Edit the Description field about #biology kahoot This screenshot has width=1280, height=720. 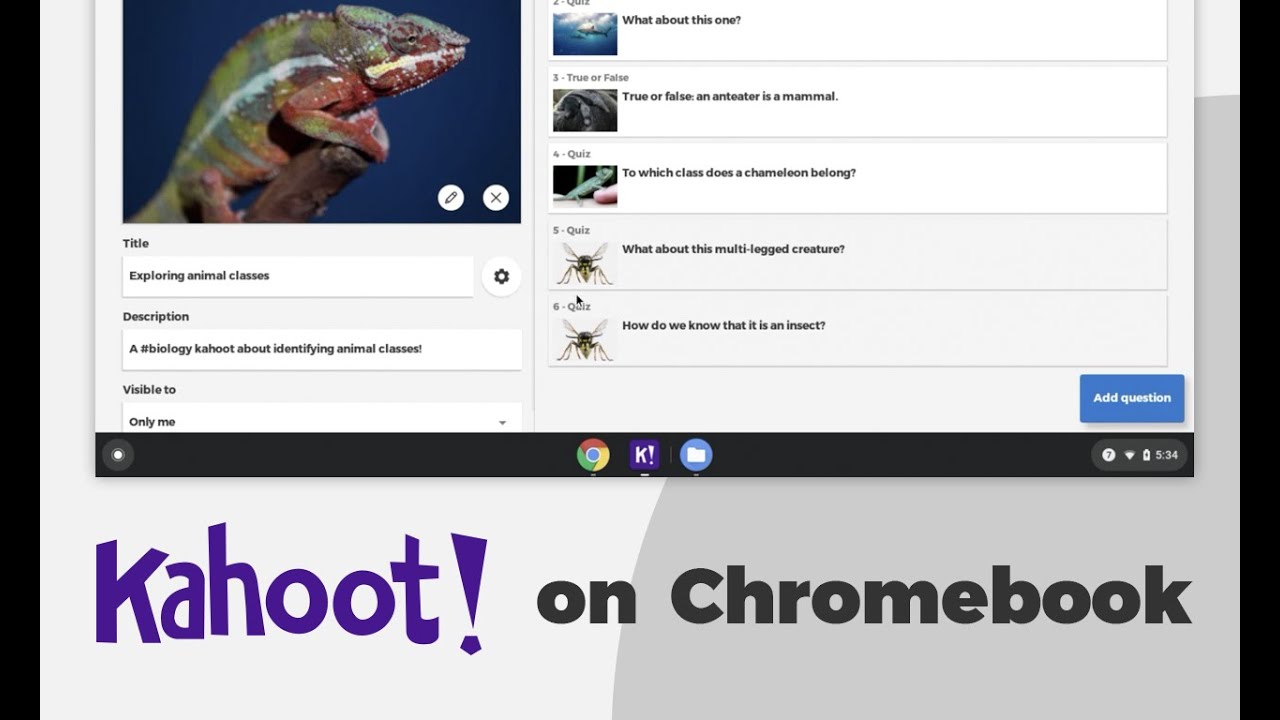pyautogui.click(x=322, y=349)
